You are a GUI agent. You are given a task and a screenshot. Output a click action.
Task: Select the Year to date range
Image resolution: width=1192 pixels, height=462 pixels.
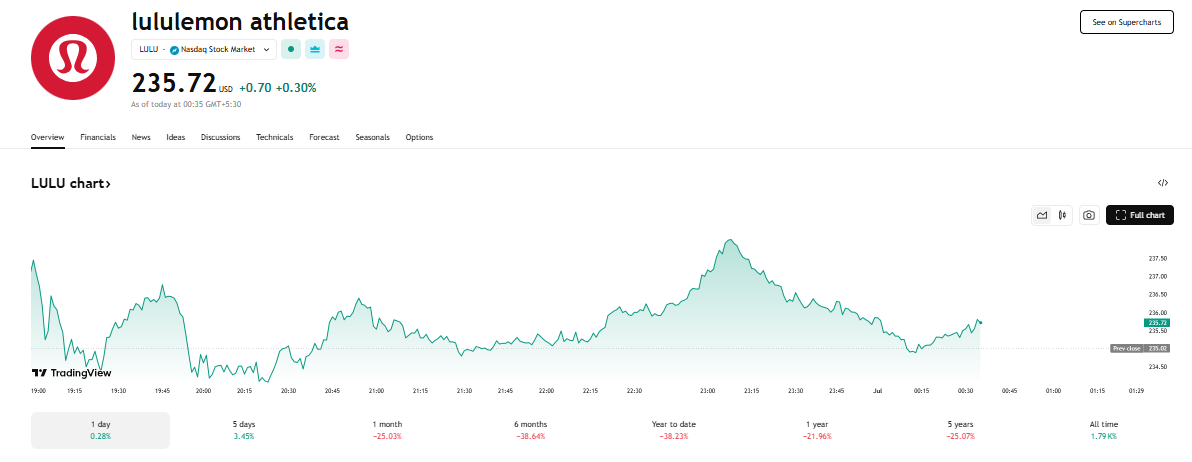[674, 430]
